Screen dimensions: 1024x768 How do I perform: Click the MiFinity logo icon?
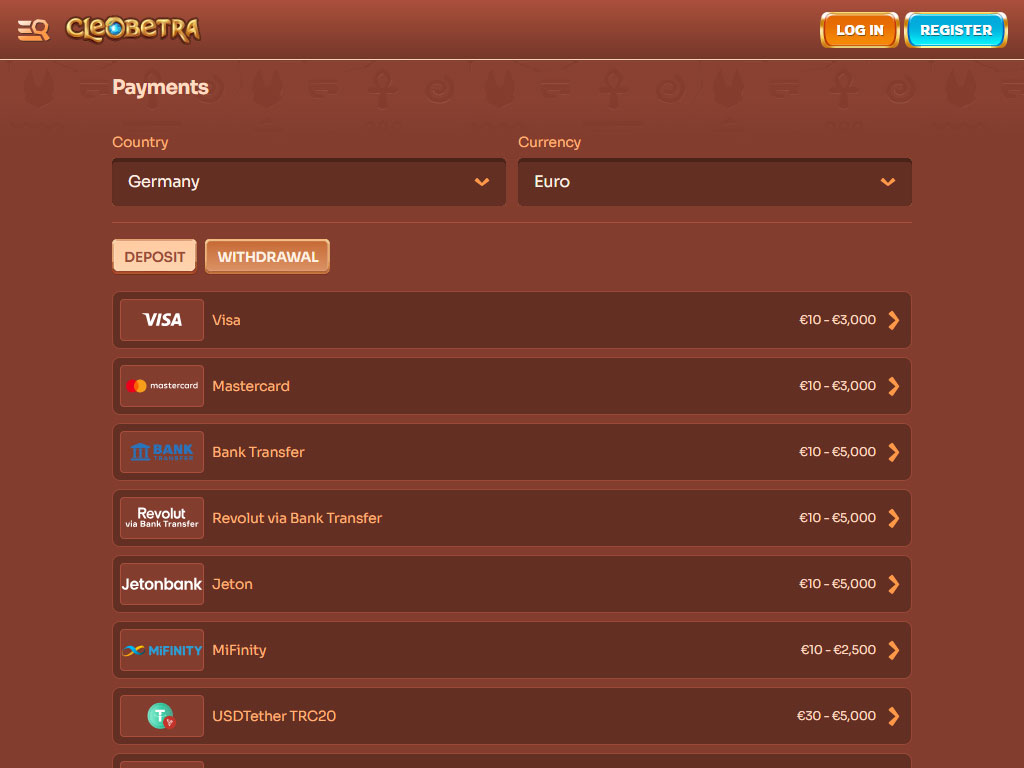click(x=162, y=650)
